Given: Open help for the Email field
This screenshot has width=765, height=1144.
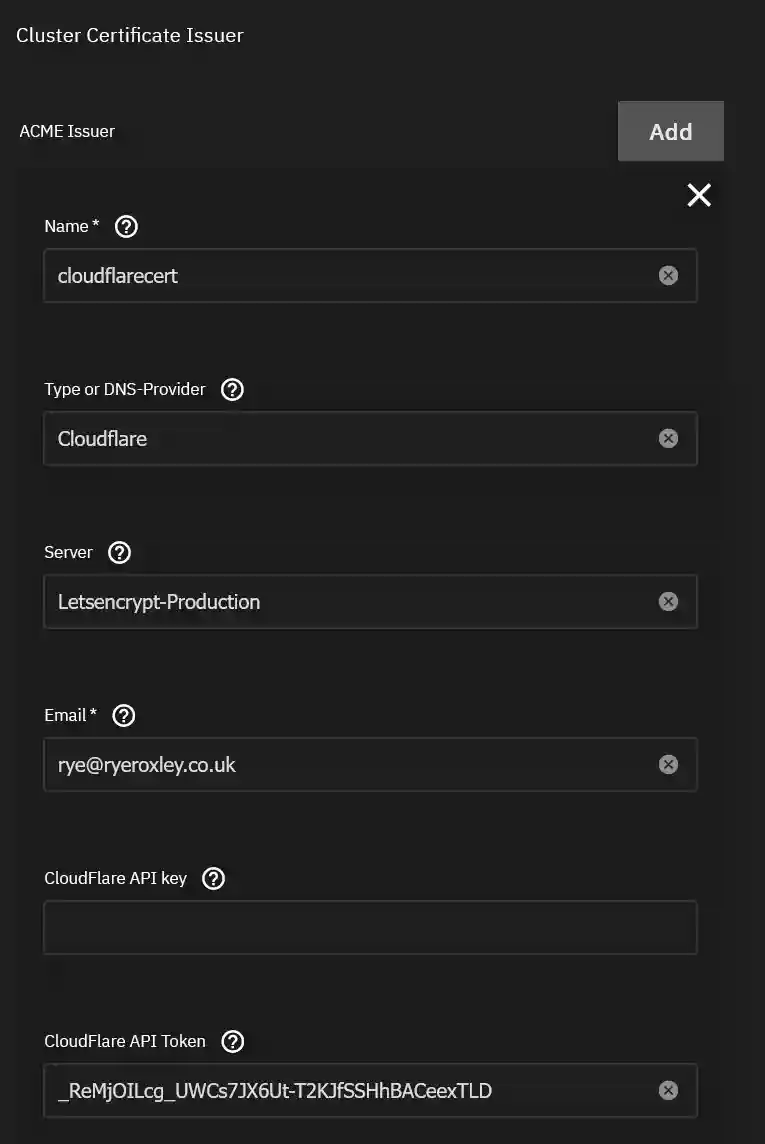Looking at the screenshot, I should [x=122, y=715].
